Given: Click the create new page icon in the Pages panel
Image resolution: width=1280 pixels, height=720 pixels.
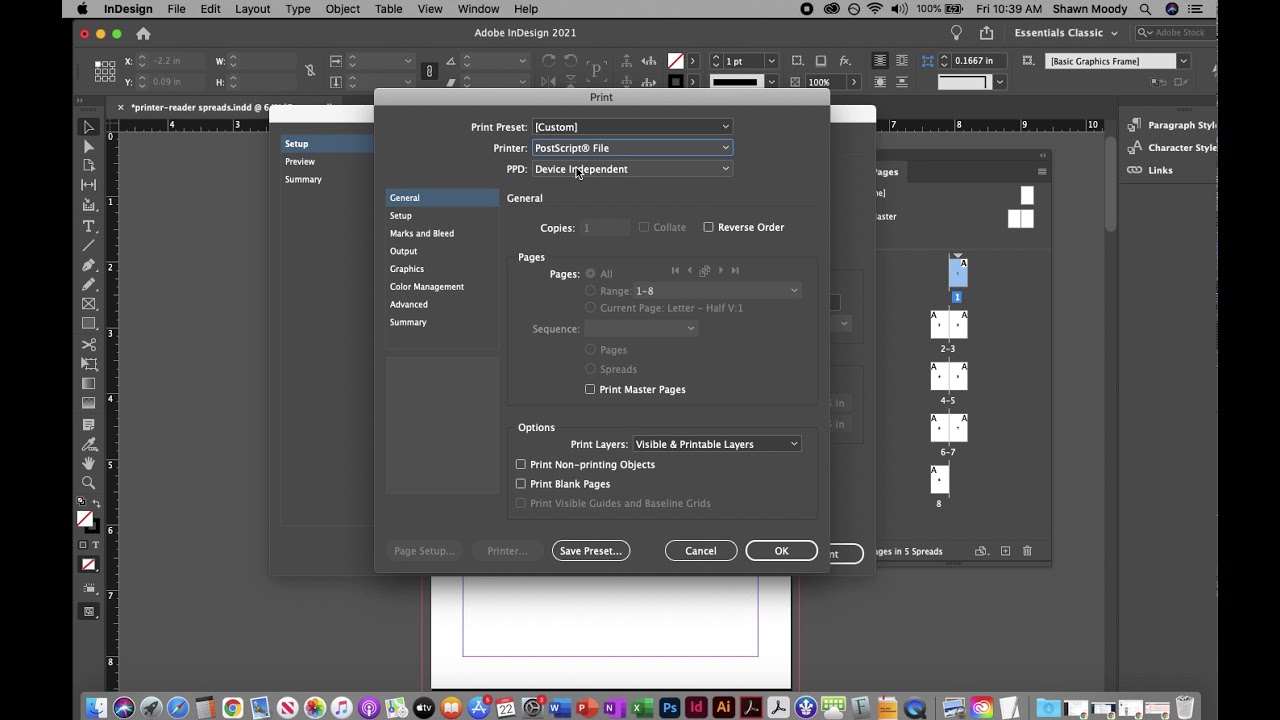Looking at the screenshot, I should [1005, 551].
